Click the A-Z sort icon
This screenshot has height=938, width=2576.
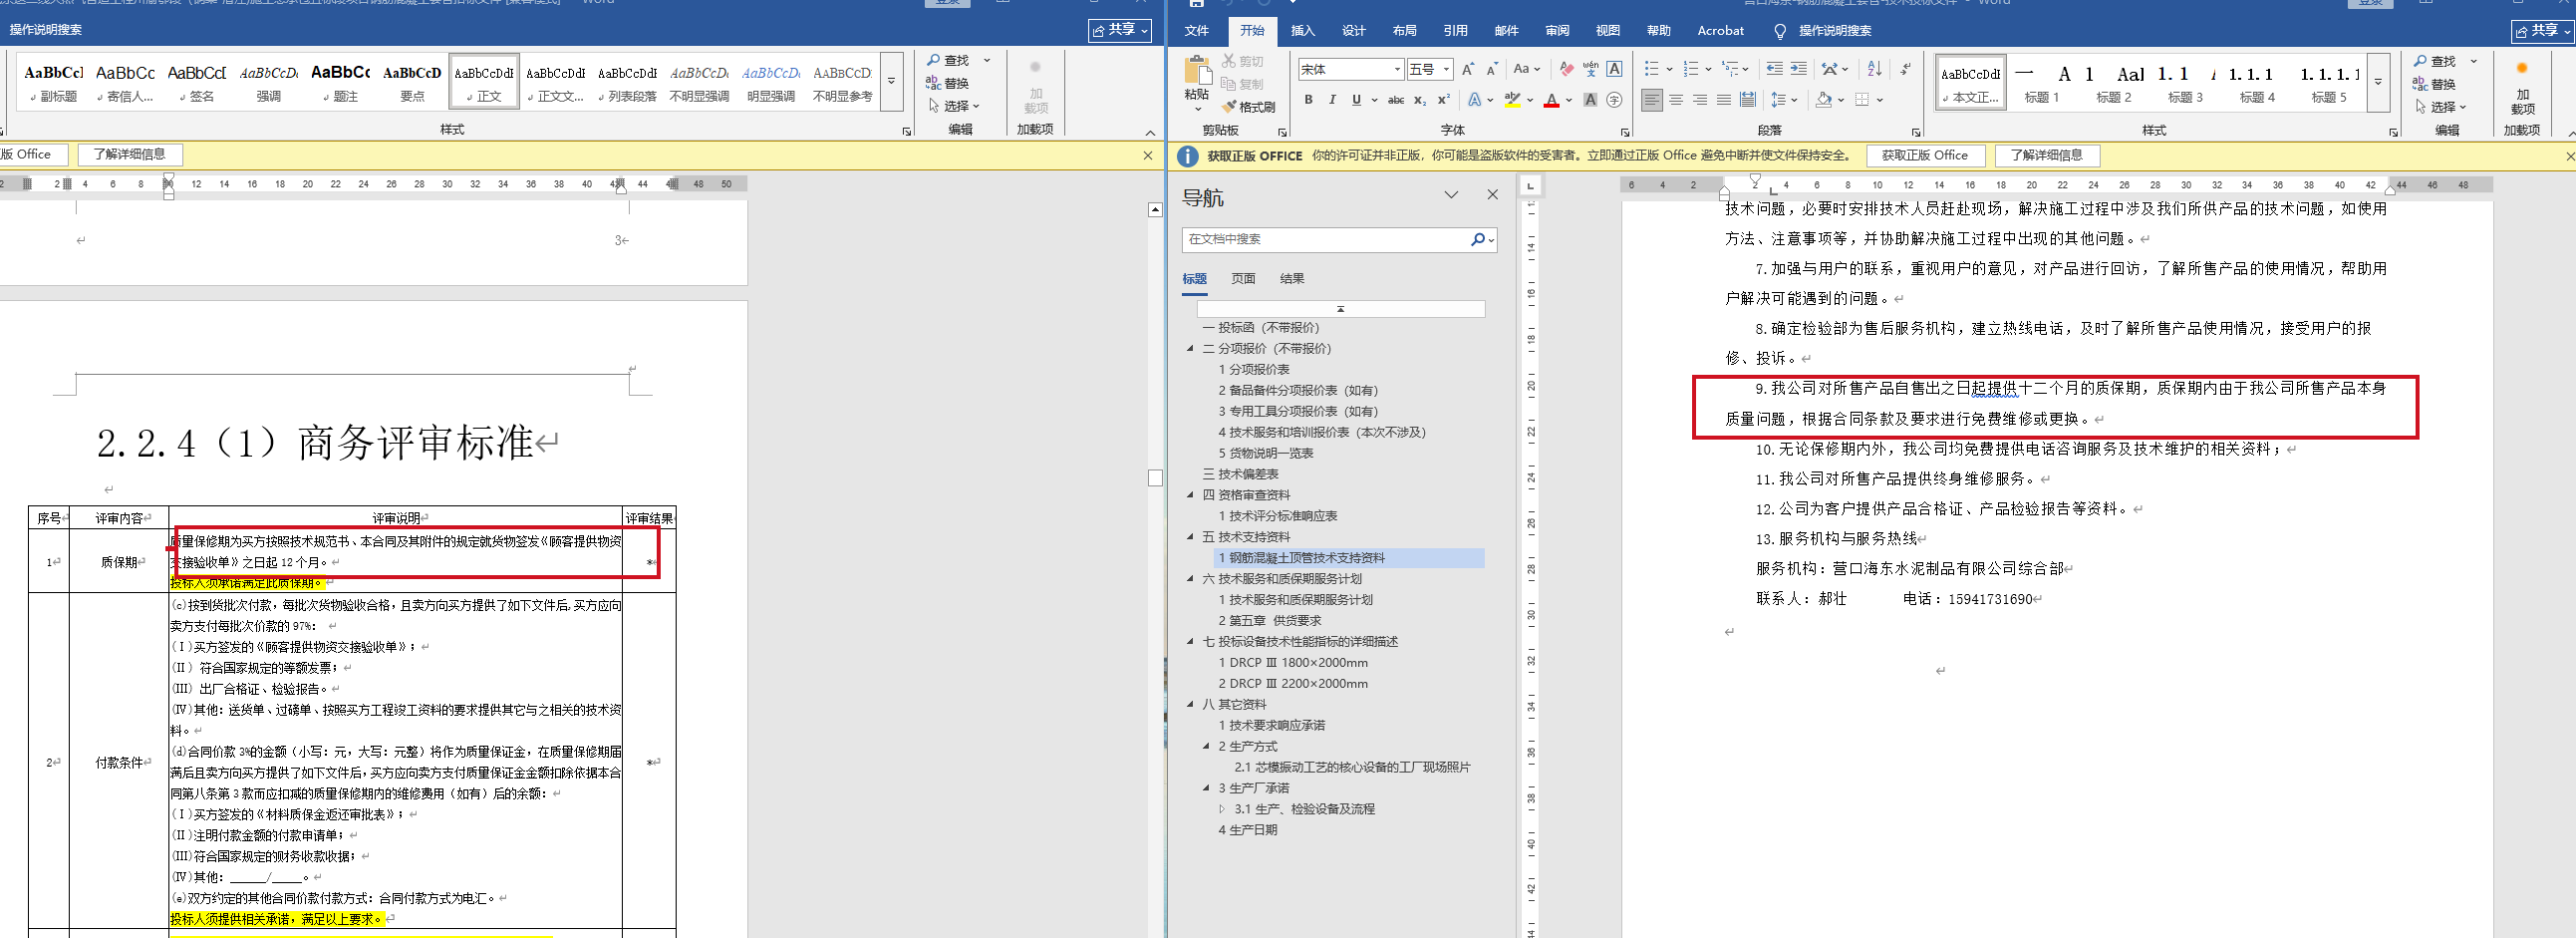(x=1874, y=69)
